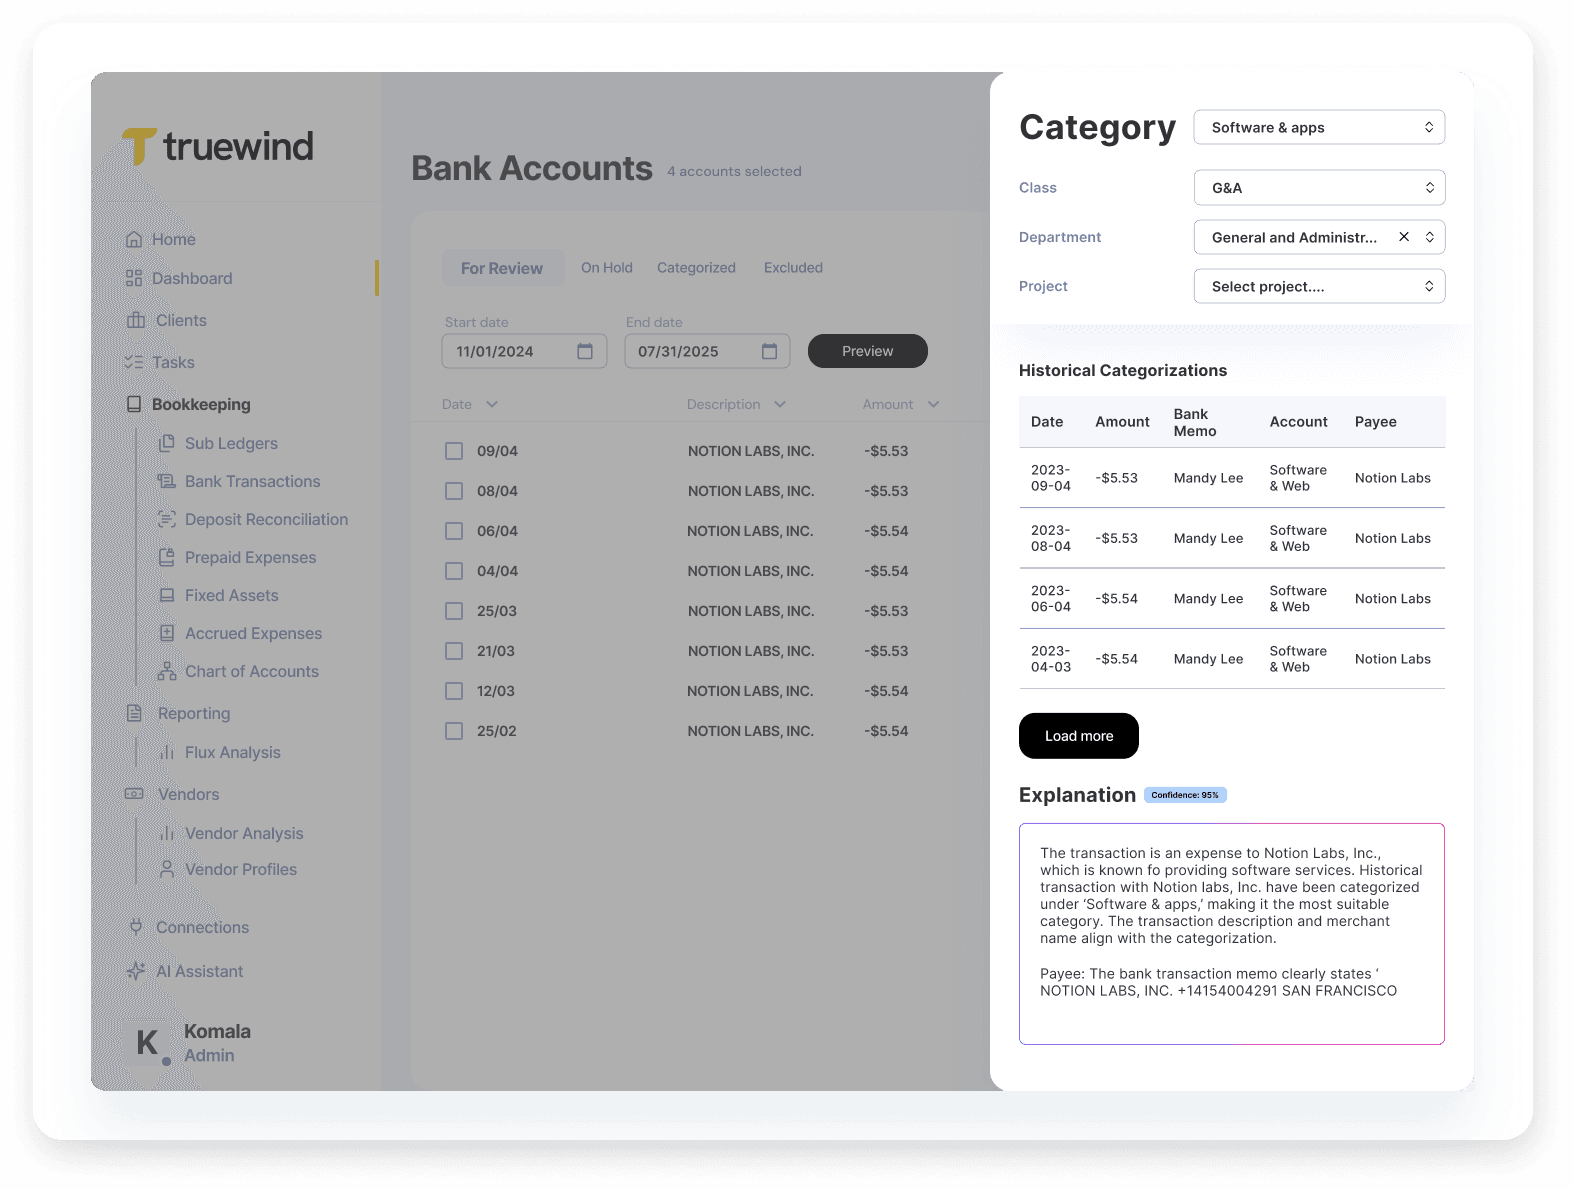Screen dimensions: 1573x1189
Task: Click the Clients icon in sidebar
Action: point(136,320)
